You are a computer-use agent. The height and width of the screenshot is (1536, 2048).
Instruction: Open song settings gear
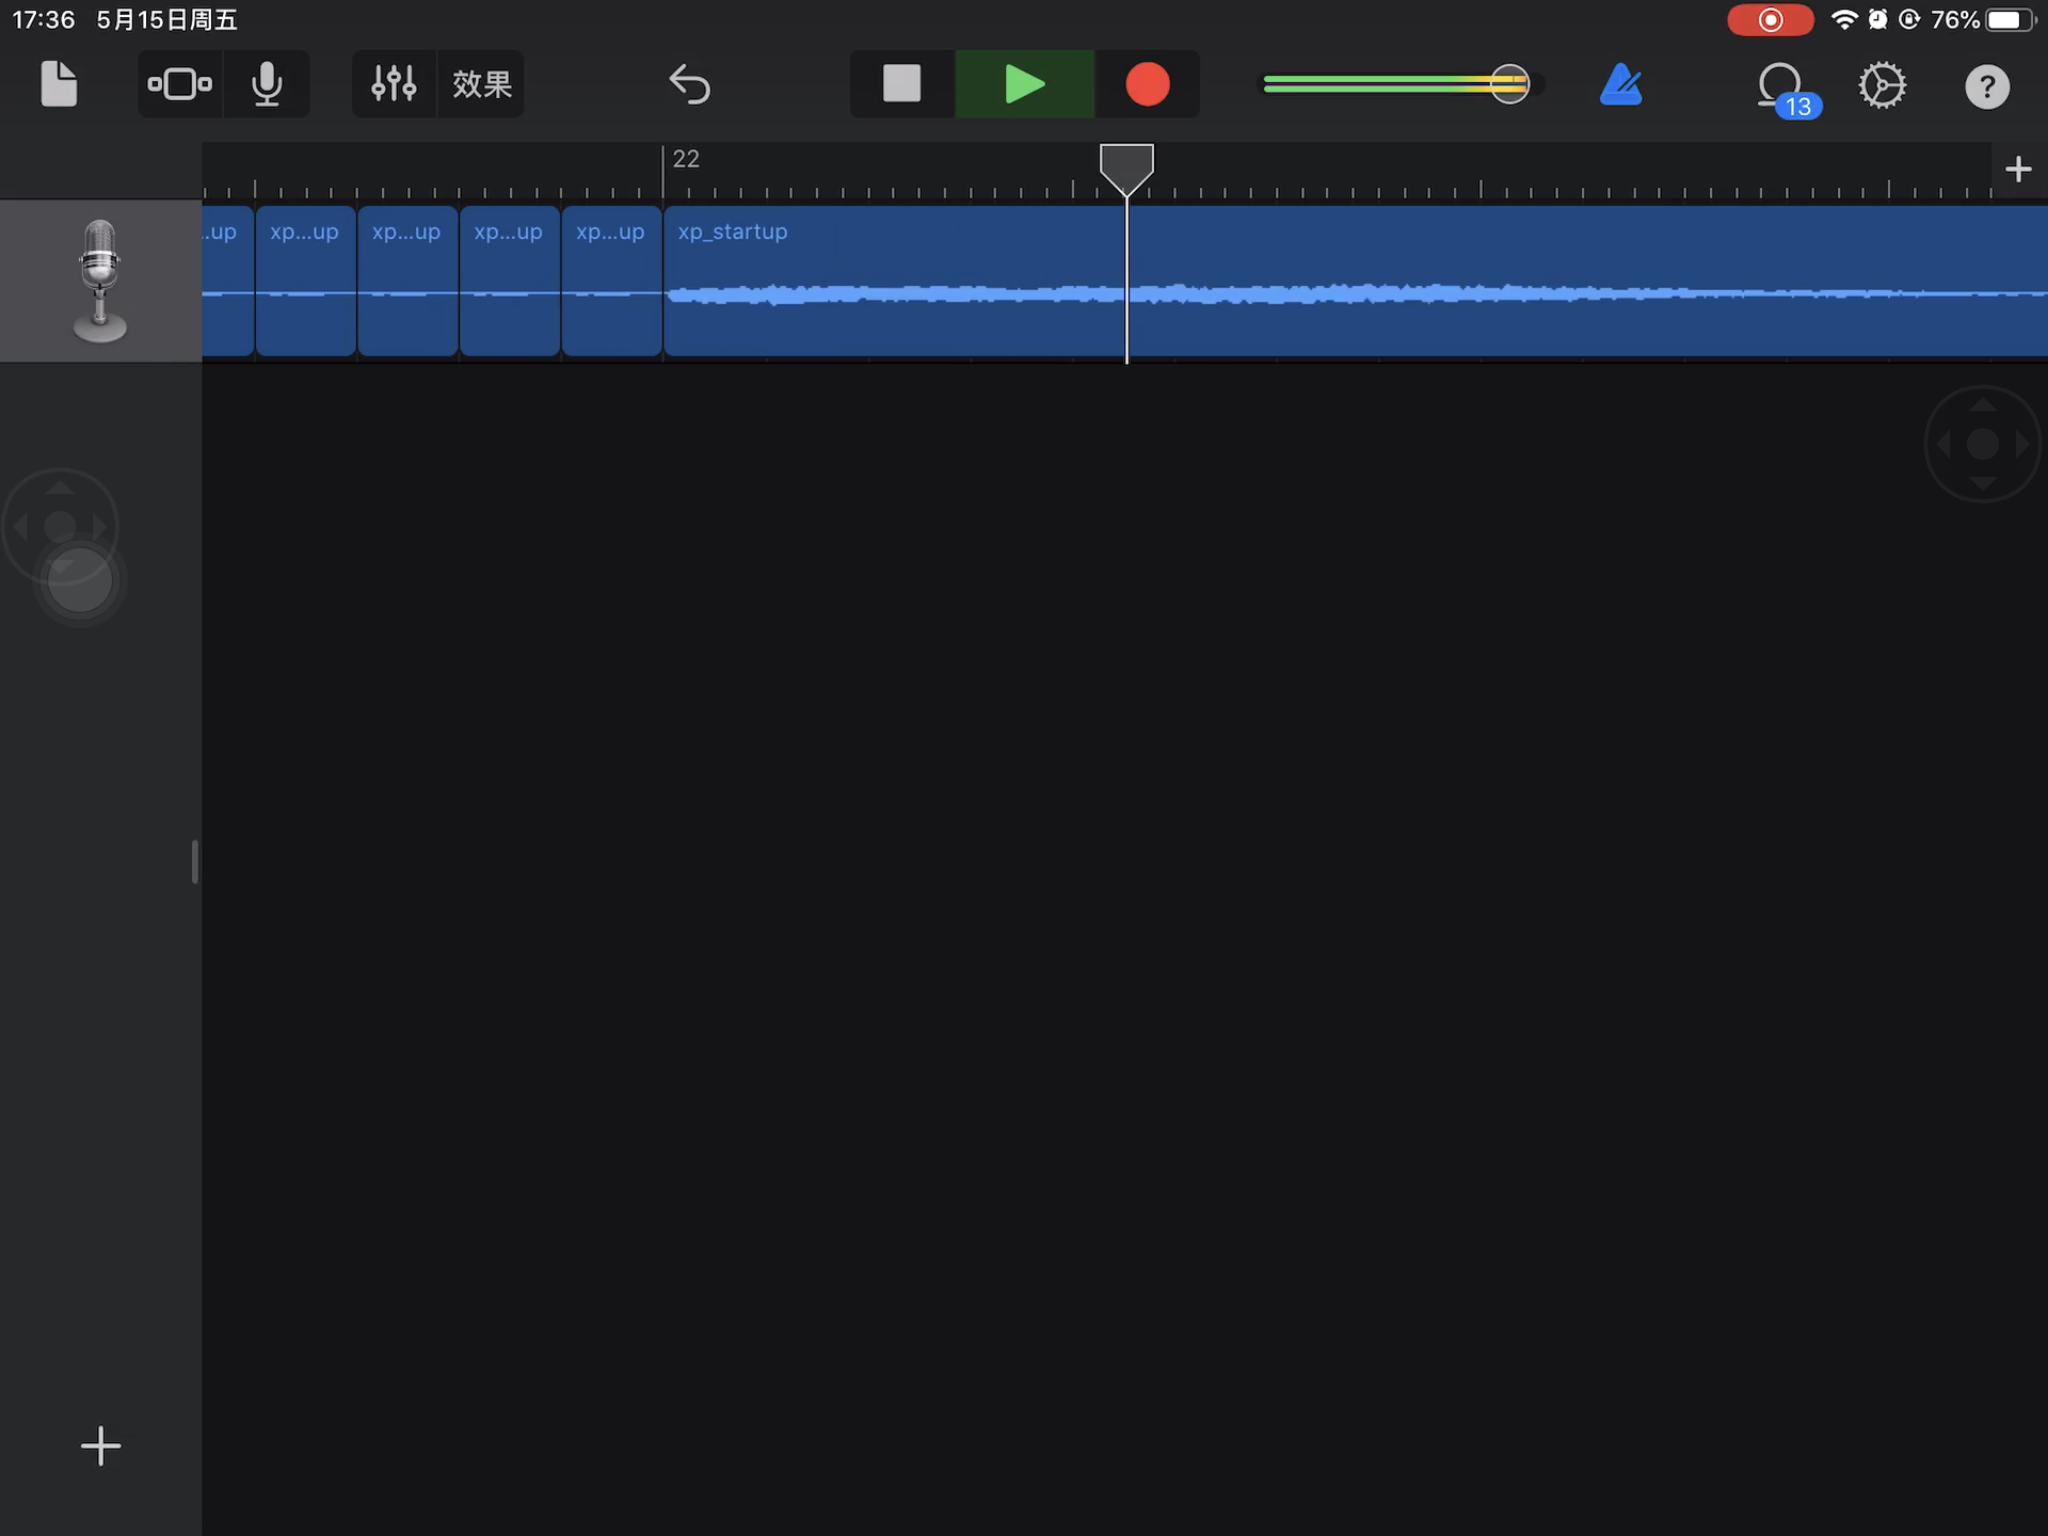1882,85
